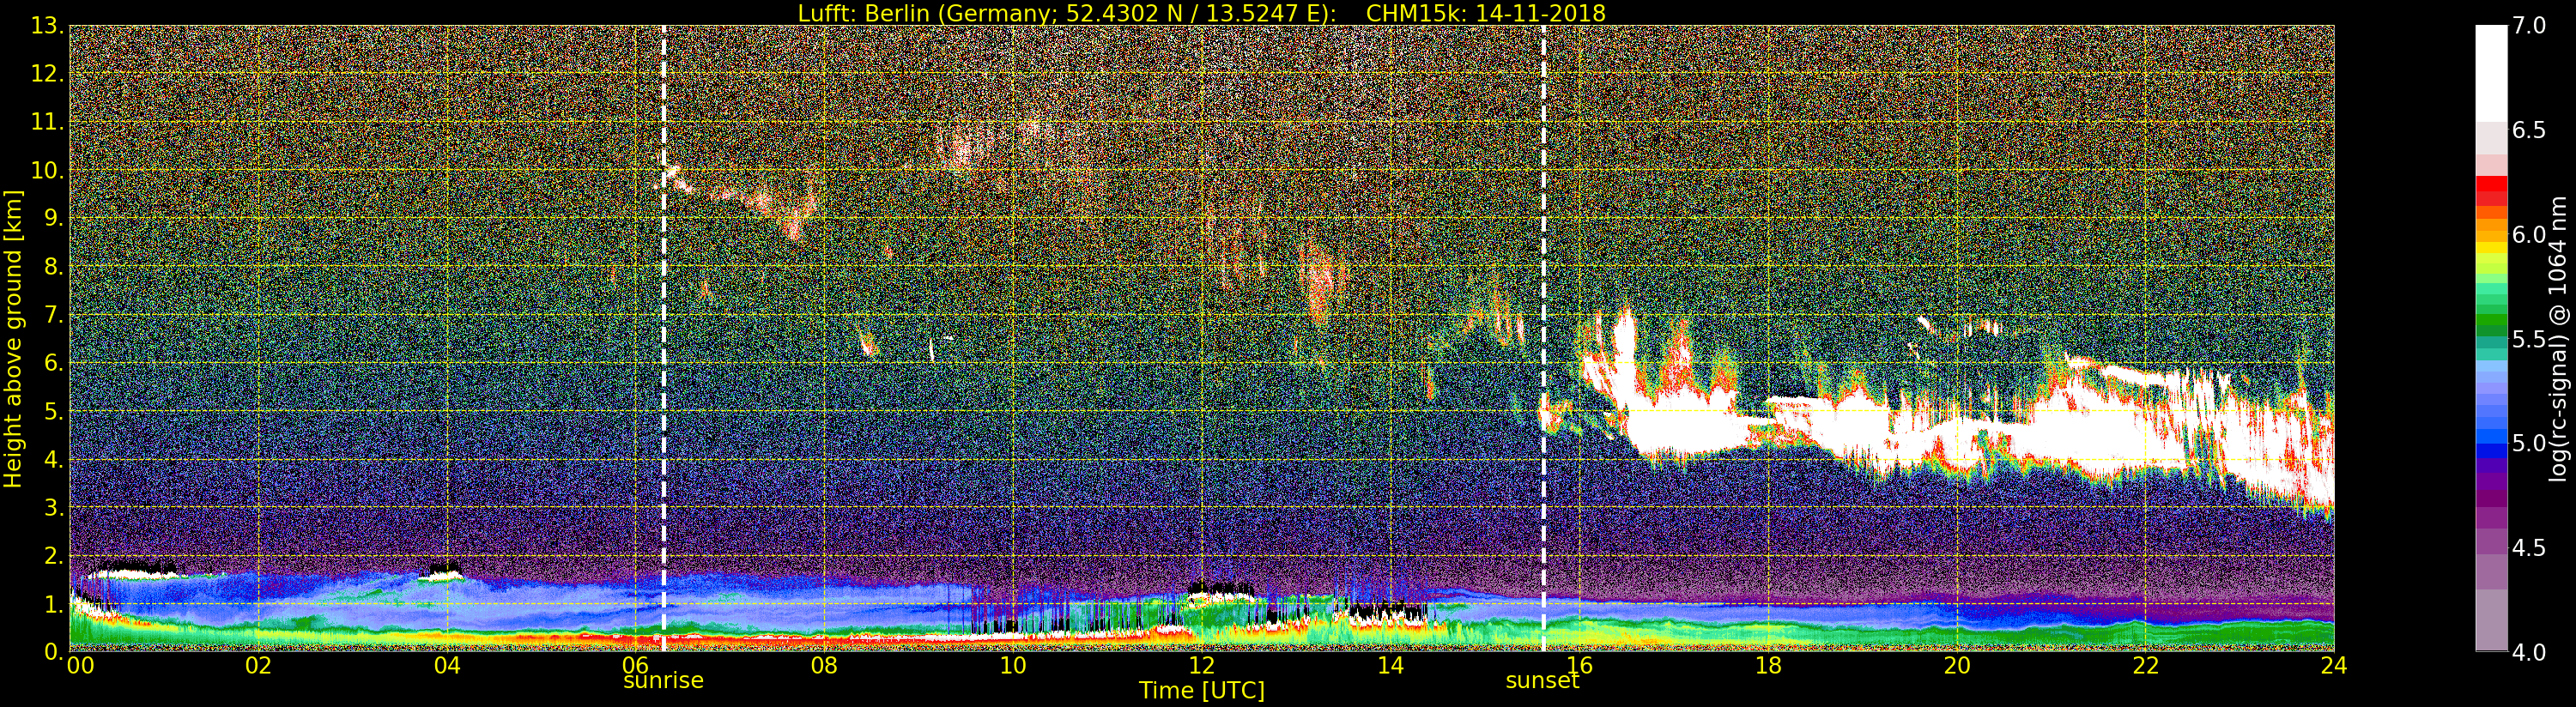Click the time-axis tick label '22'
The height and width of the screenshot is (707, 2576).
[2146, 666]
